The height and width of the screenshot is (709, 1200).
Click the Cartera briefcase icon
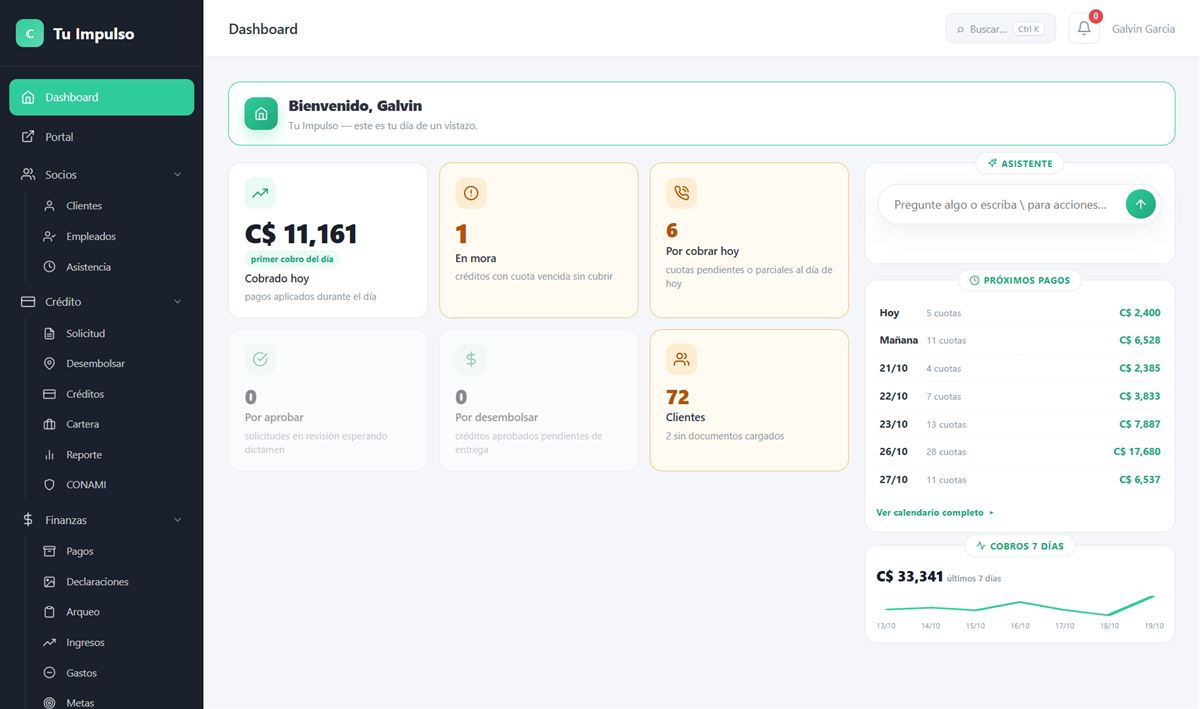pyautogui.click(x=49, y=424)
